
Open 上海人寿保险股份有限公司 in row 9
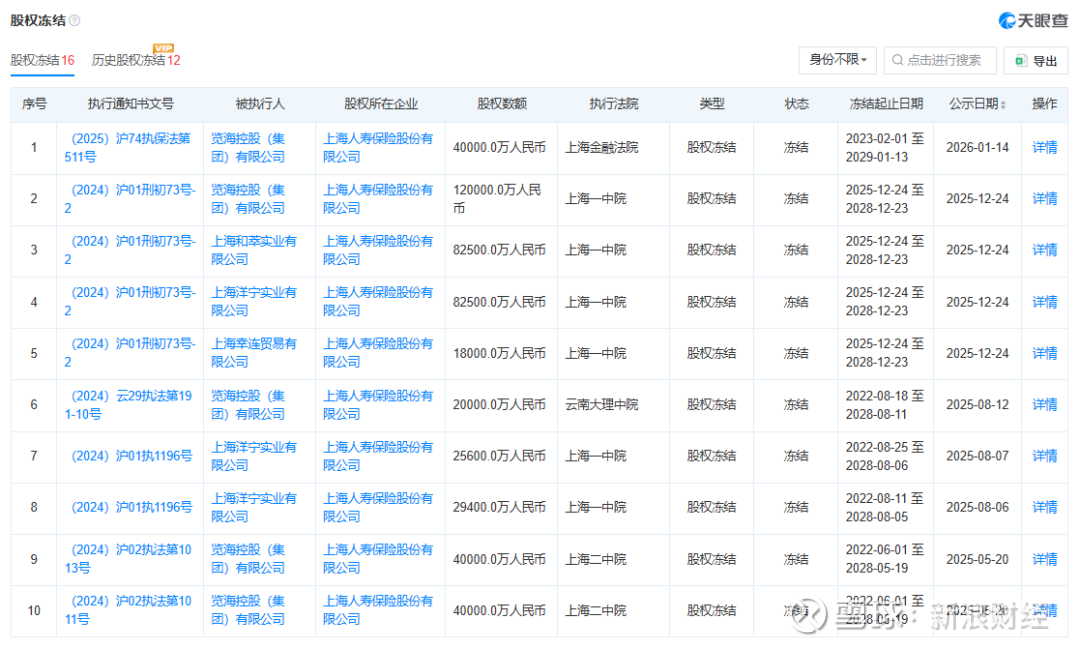coord(378,559)
